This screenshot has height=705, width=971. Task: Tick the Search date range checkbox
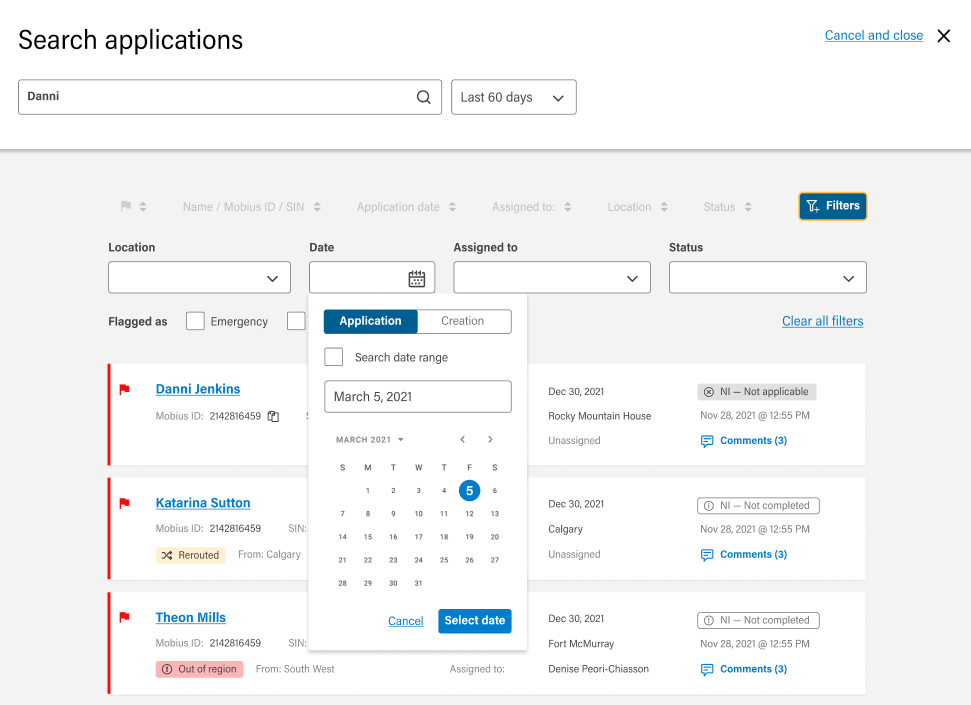334,357
